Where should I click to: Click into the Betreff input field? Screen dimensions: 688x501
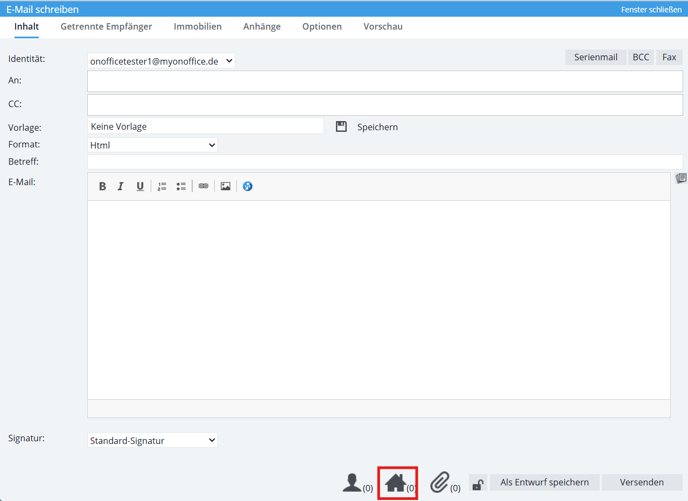pyautogui.click(x=385, y=162)
